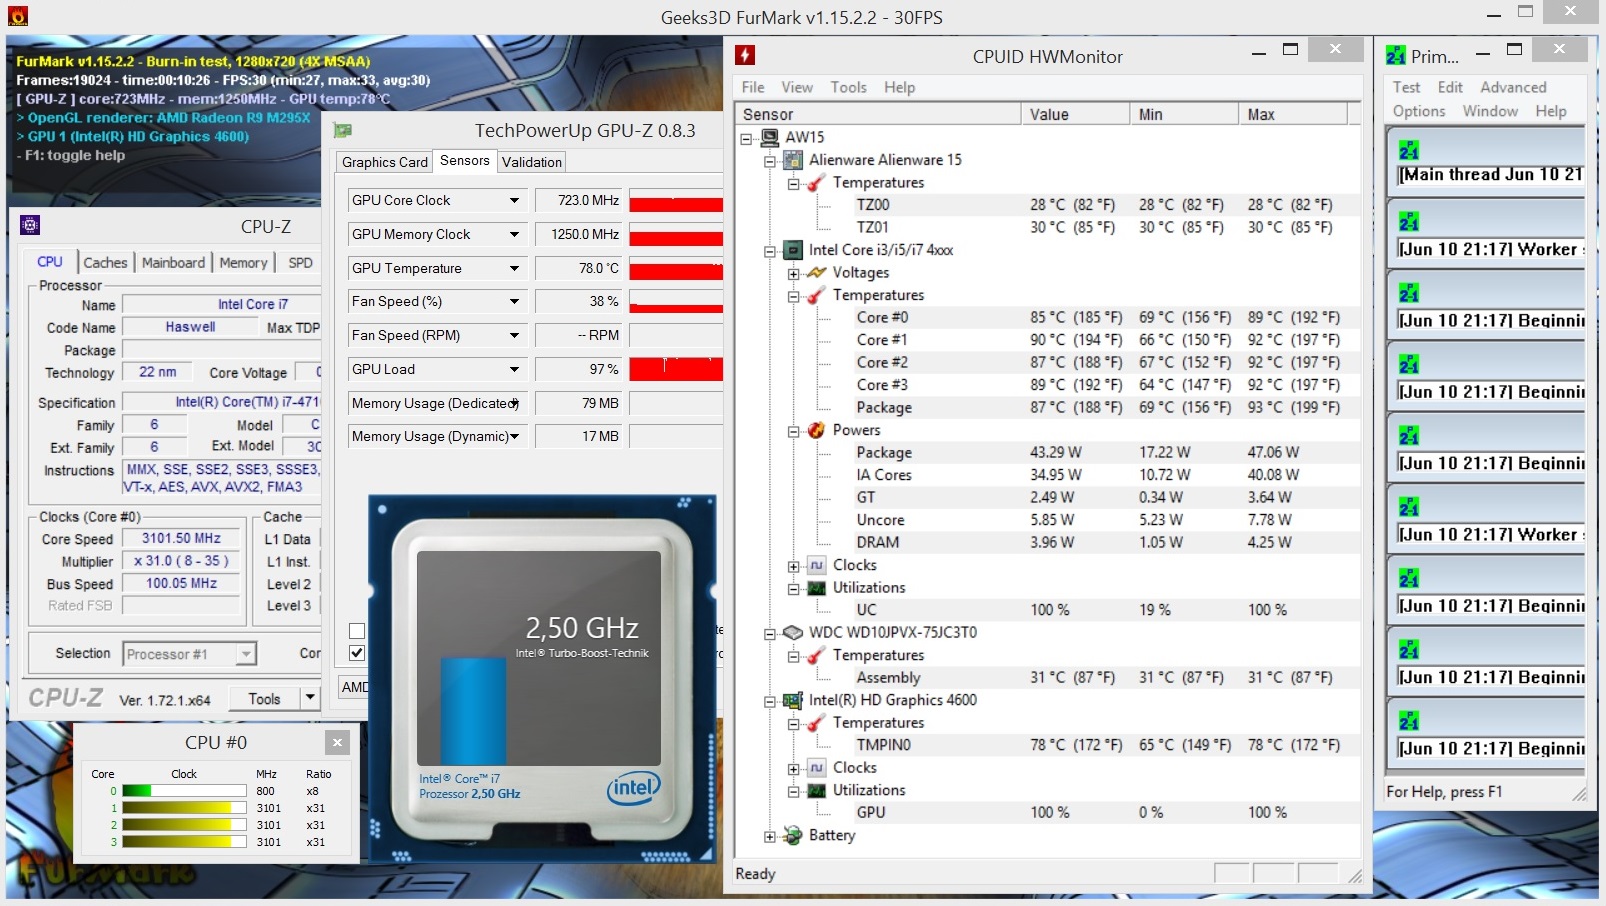This screenshot has height=906, width=1606.
Task: Click the Powers flame icon
Action: tap(817, 430)
